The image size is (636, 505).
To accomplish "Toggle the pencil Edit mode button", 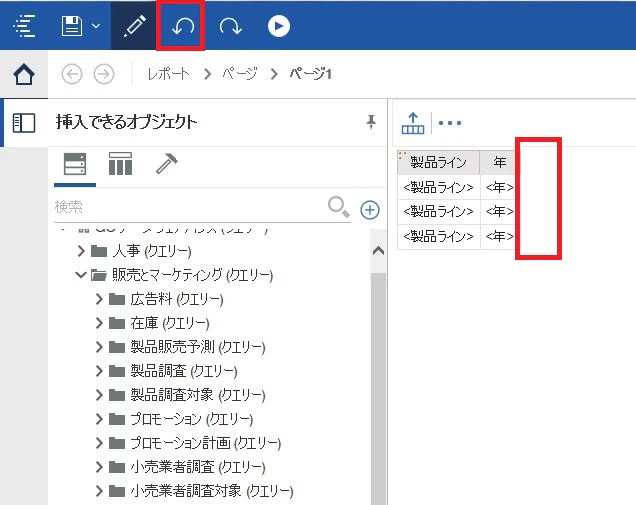I will point(134,26).
